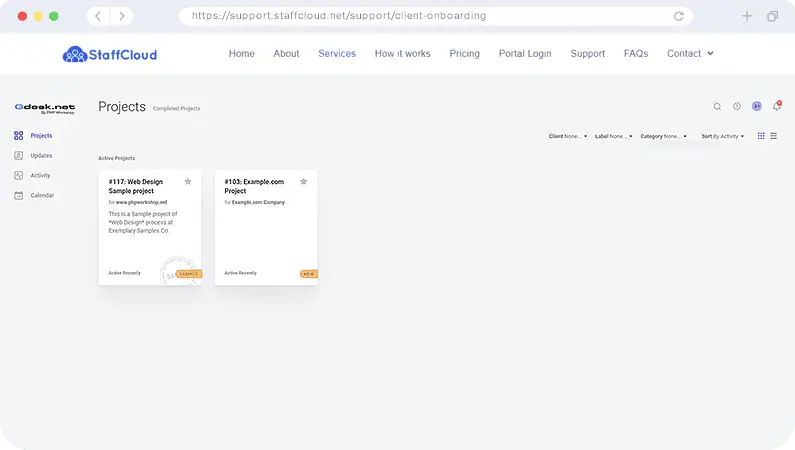Click the SAMPLE badge on project #117
This screenshot has width=795, height=450.
[189, 274]
